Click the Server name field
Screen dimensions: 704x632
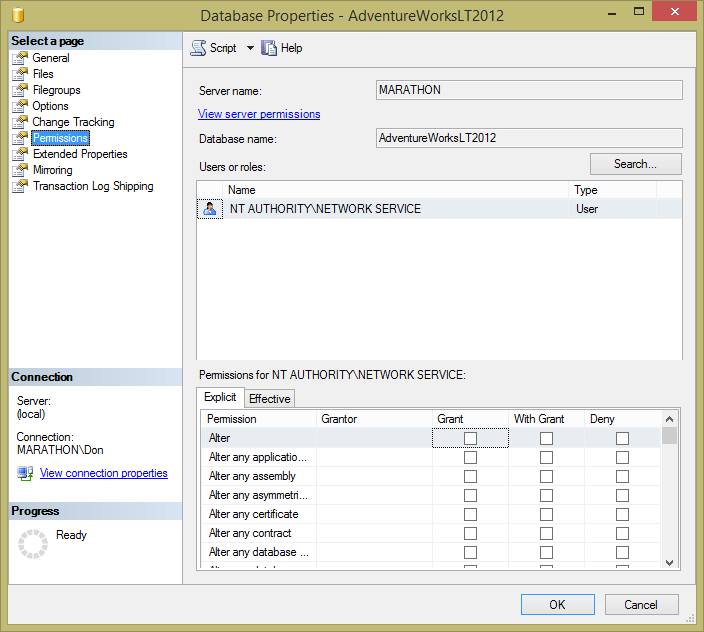[x=529, y=90]
